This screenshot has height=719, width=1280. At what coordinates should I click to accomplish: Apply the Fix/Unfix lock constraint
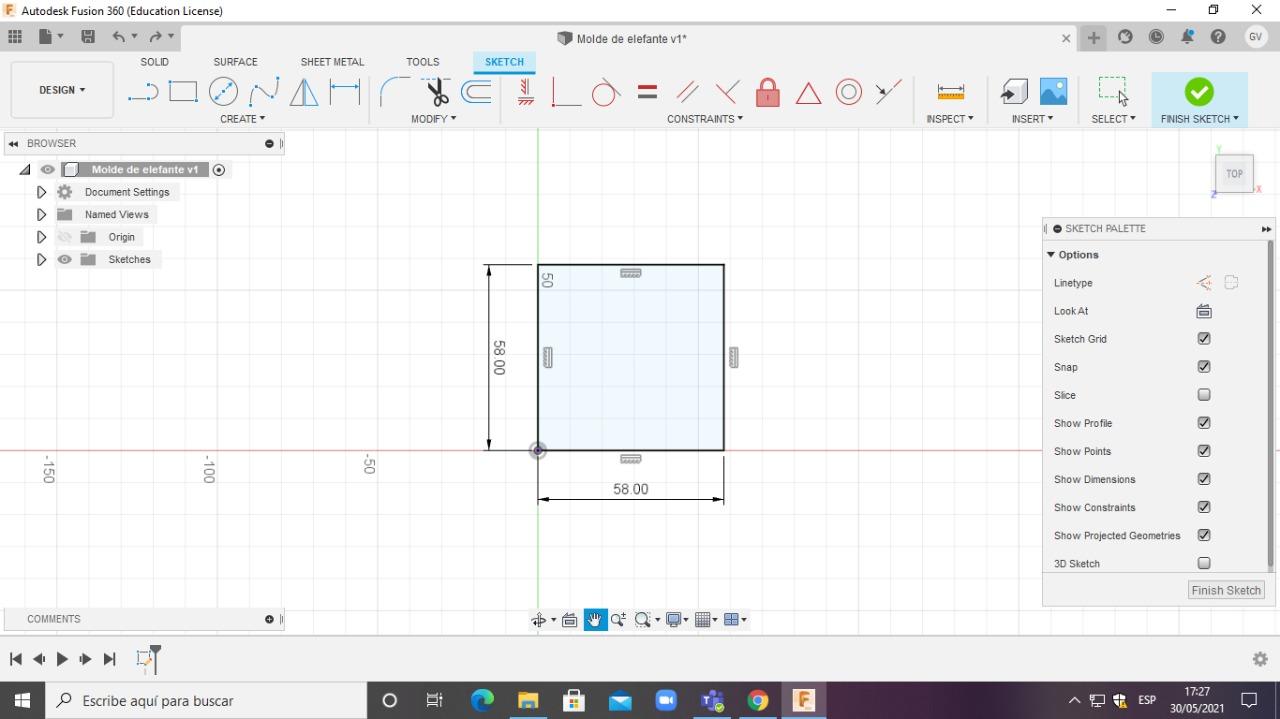point(767,92)
